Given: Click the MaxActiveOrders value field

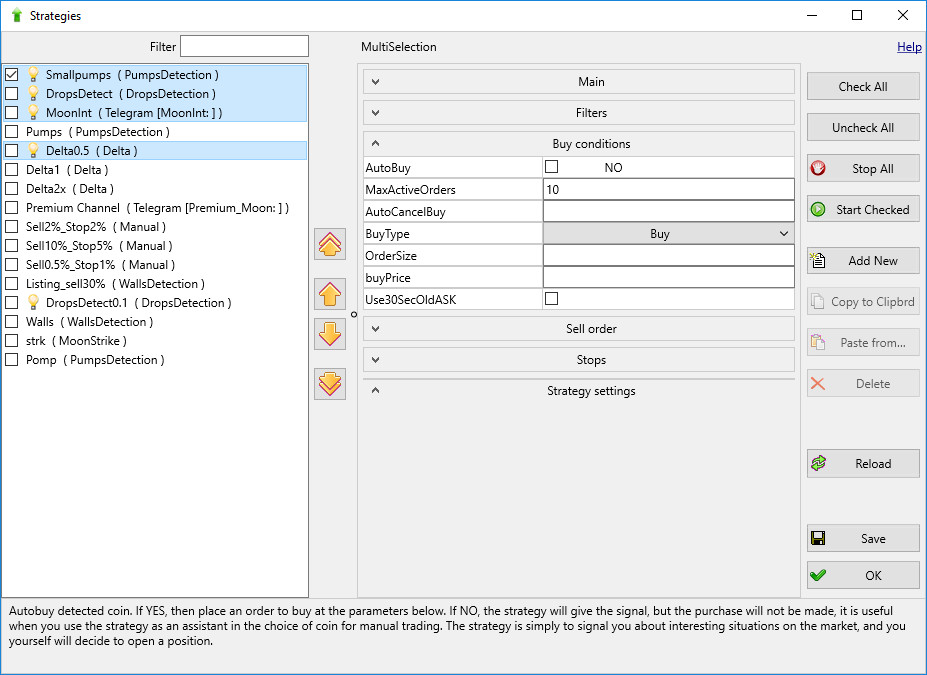Looking at the screenshot, I should click(669, 189).
